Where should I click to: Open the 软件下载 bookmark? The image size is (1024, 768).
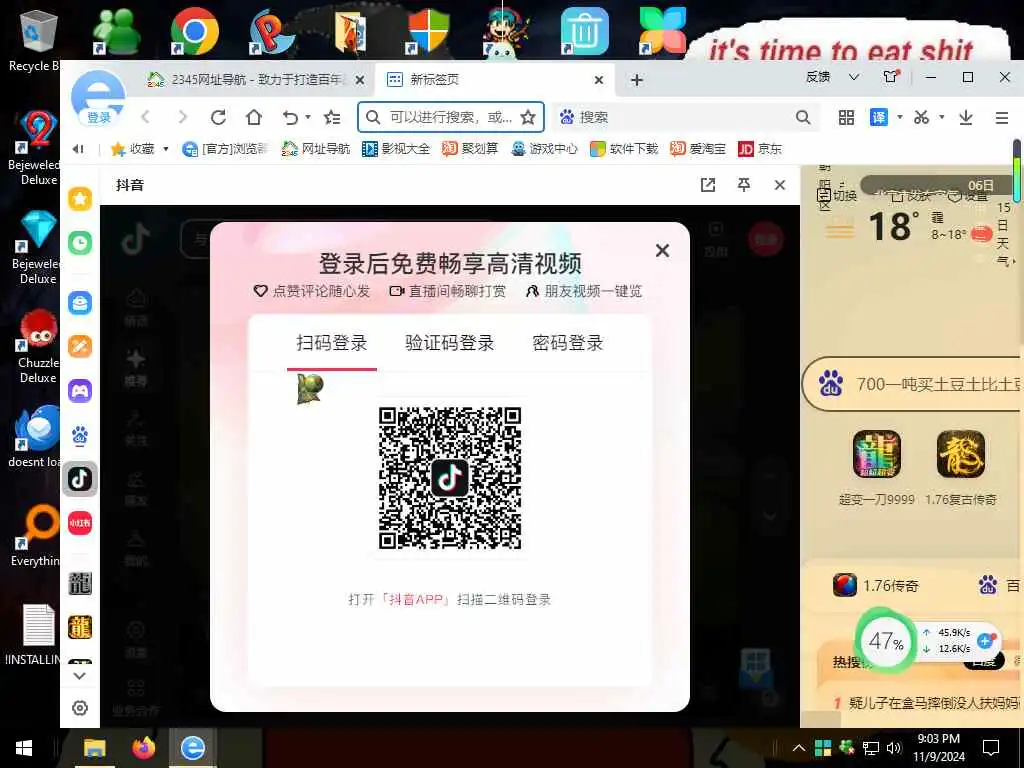(x=624, y=149)
